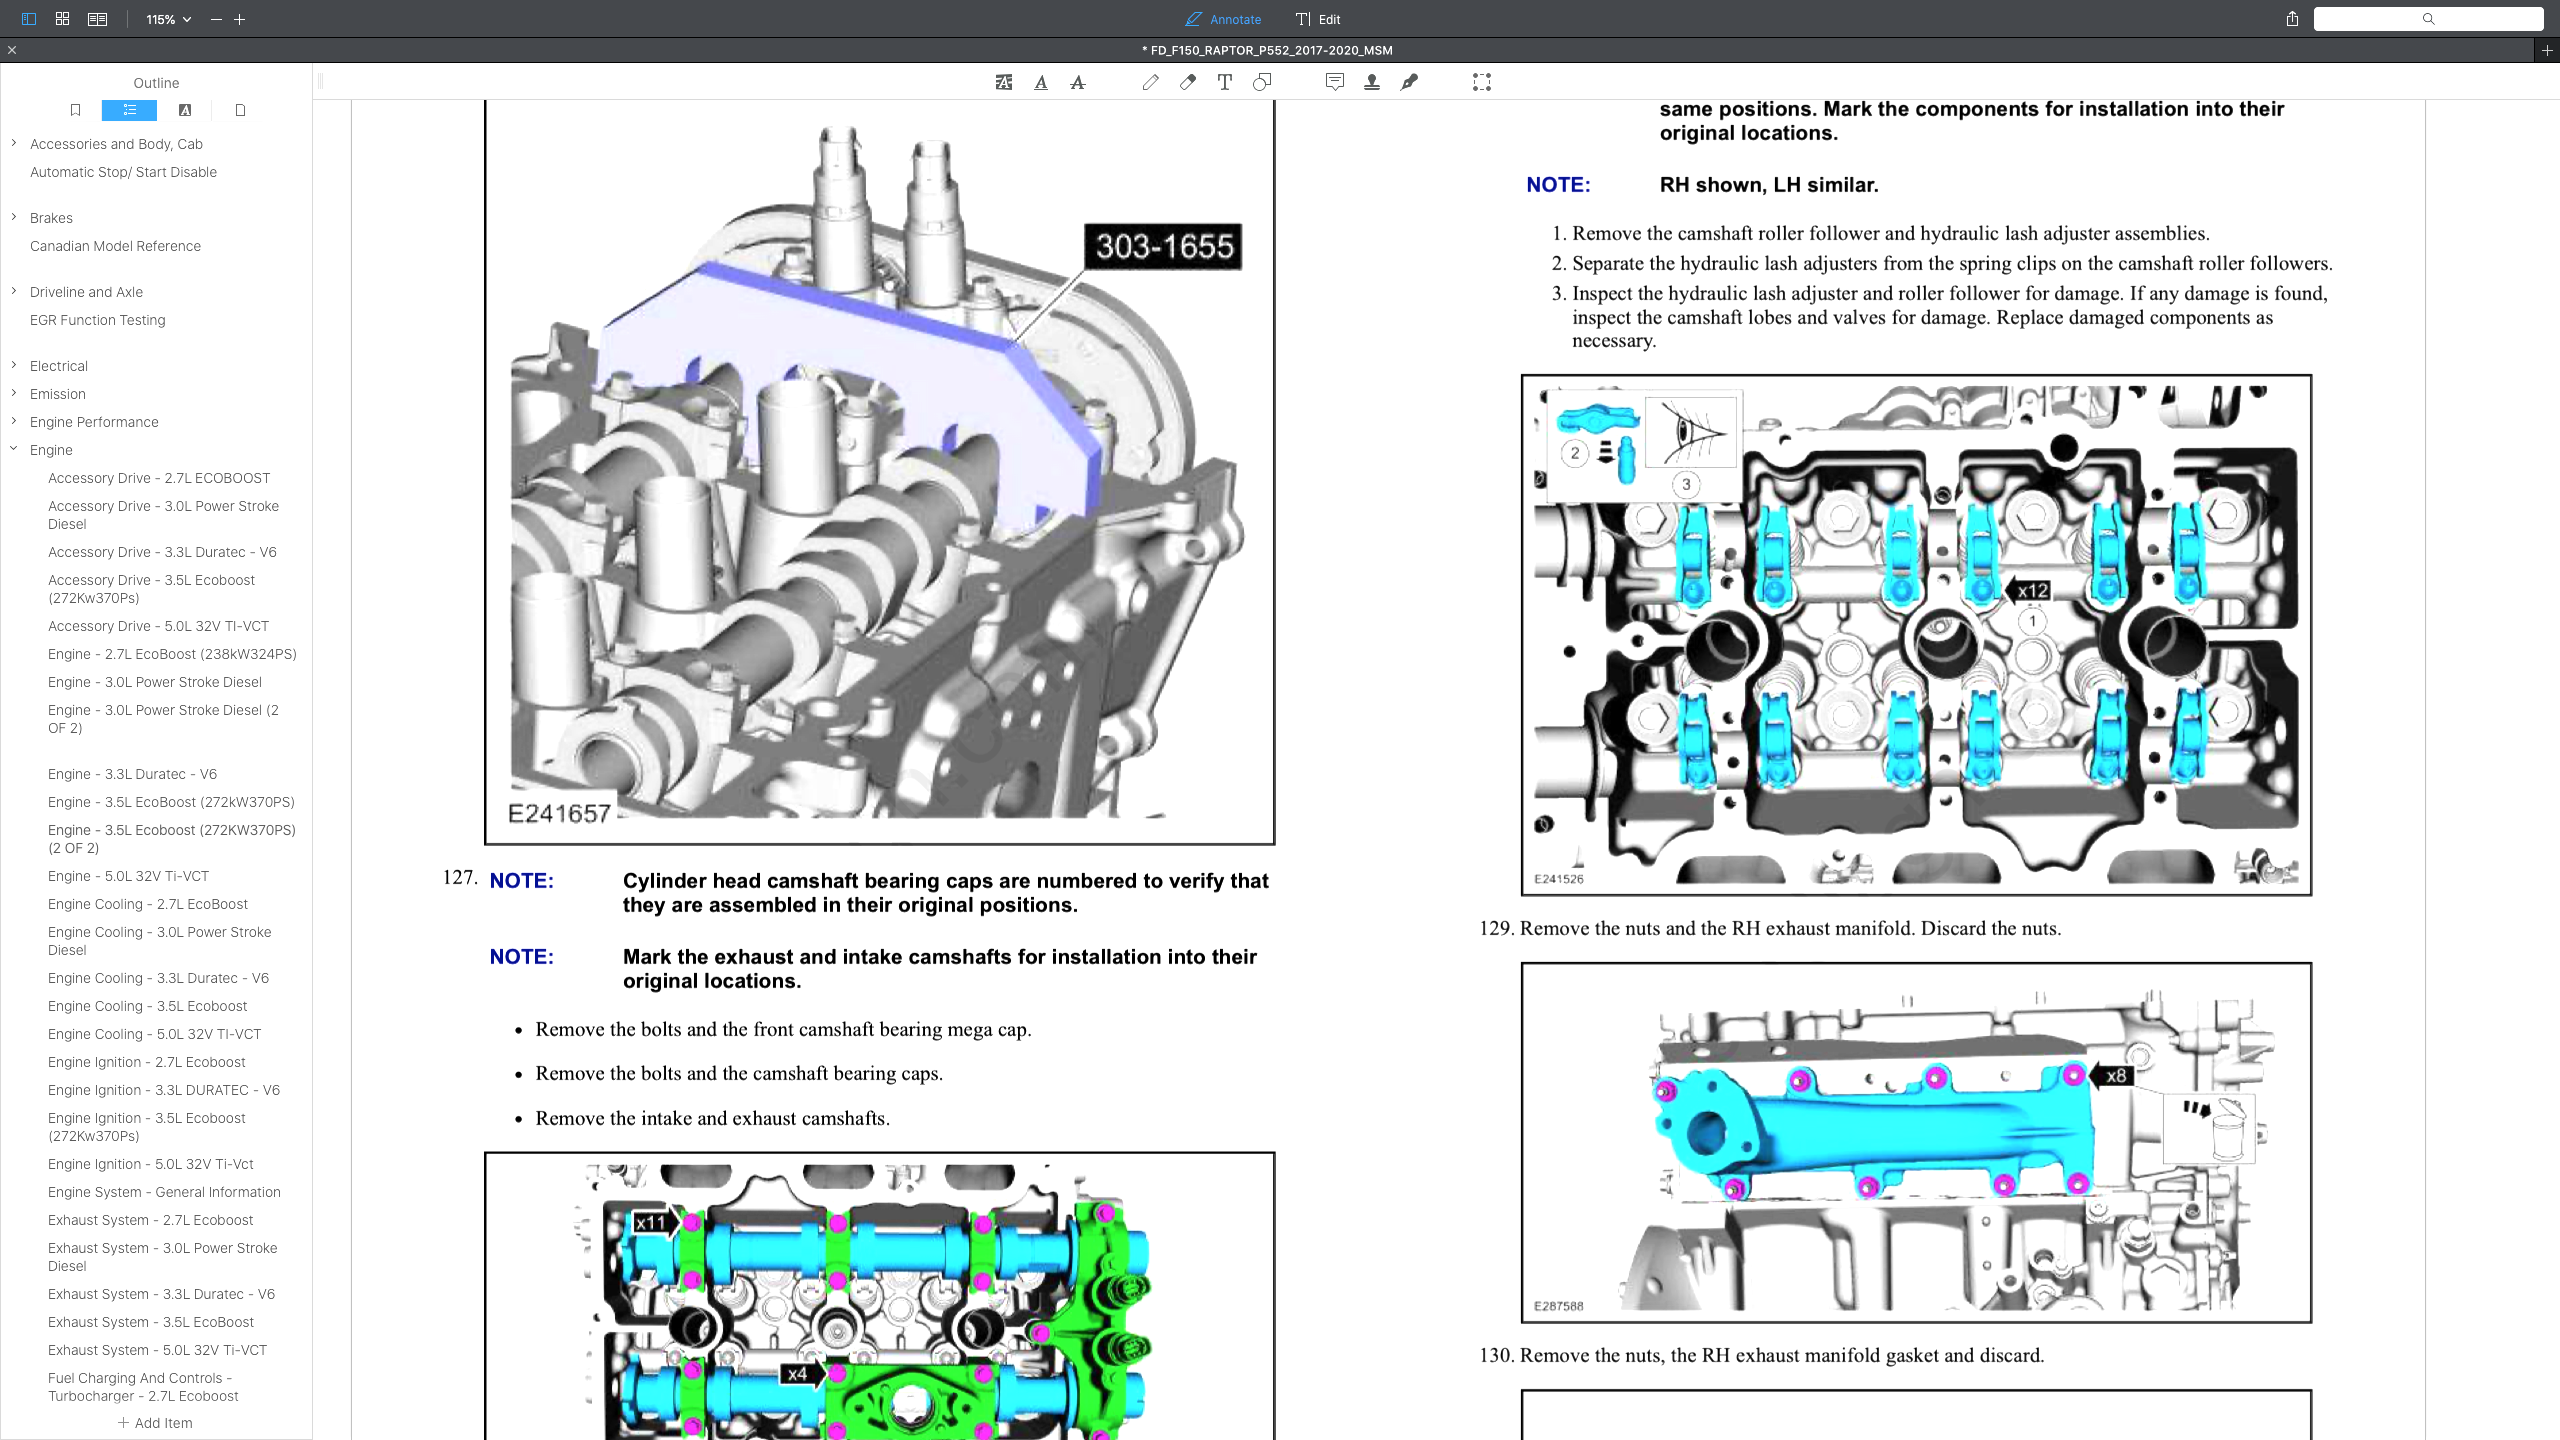Expand the Engine Performance section

(x=14, y=421)
